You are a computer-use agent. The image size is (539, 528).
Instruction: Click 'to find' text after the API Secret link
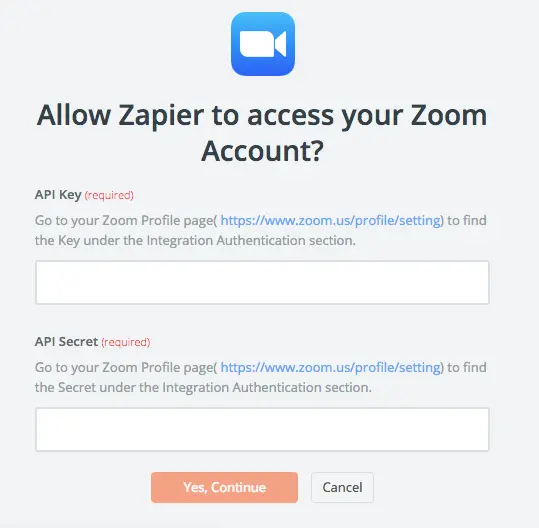[466, 367]
